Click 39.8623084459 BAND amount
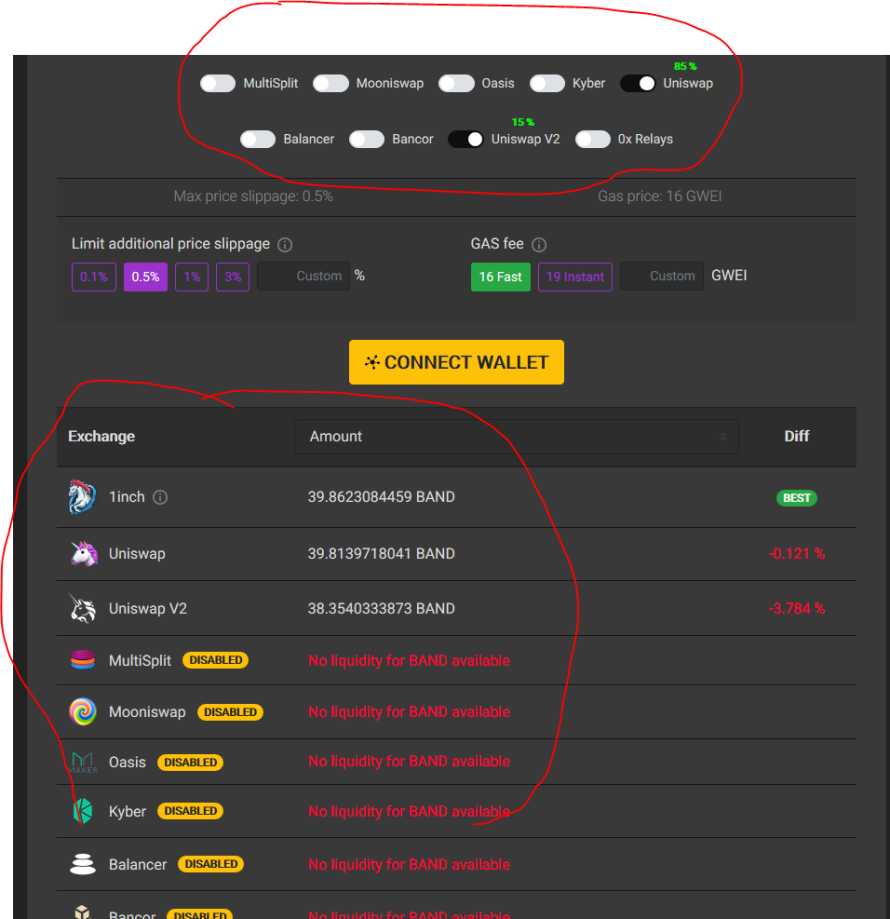This screenshot has width=890, height=919. click(x=381, y=497)
